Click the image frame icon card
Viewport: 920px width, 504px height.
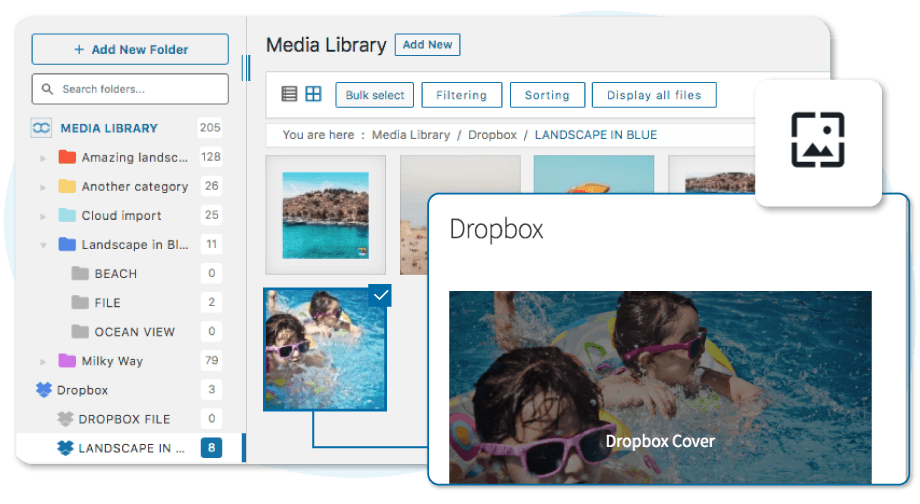tap(818, 141)
